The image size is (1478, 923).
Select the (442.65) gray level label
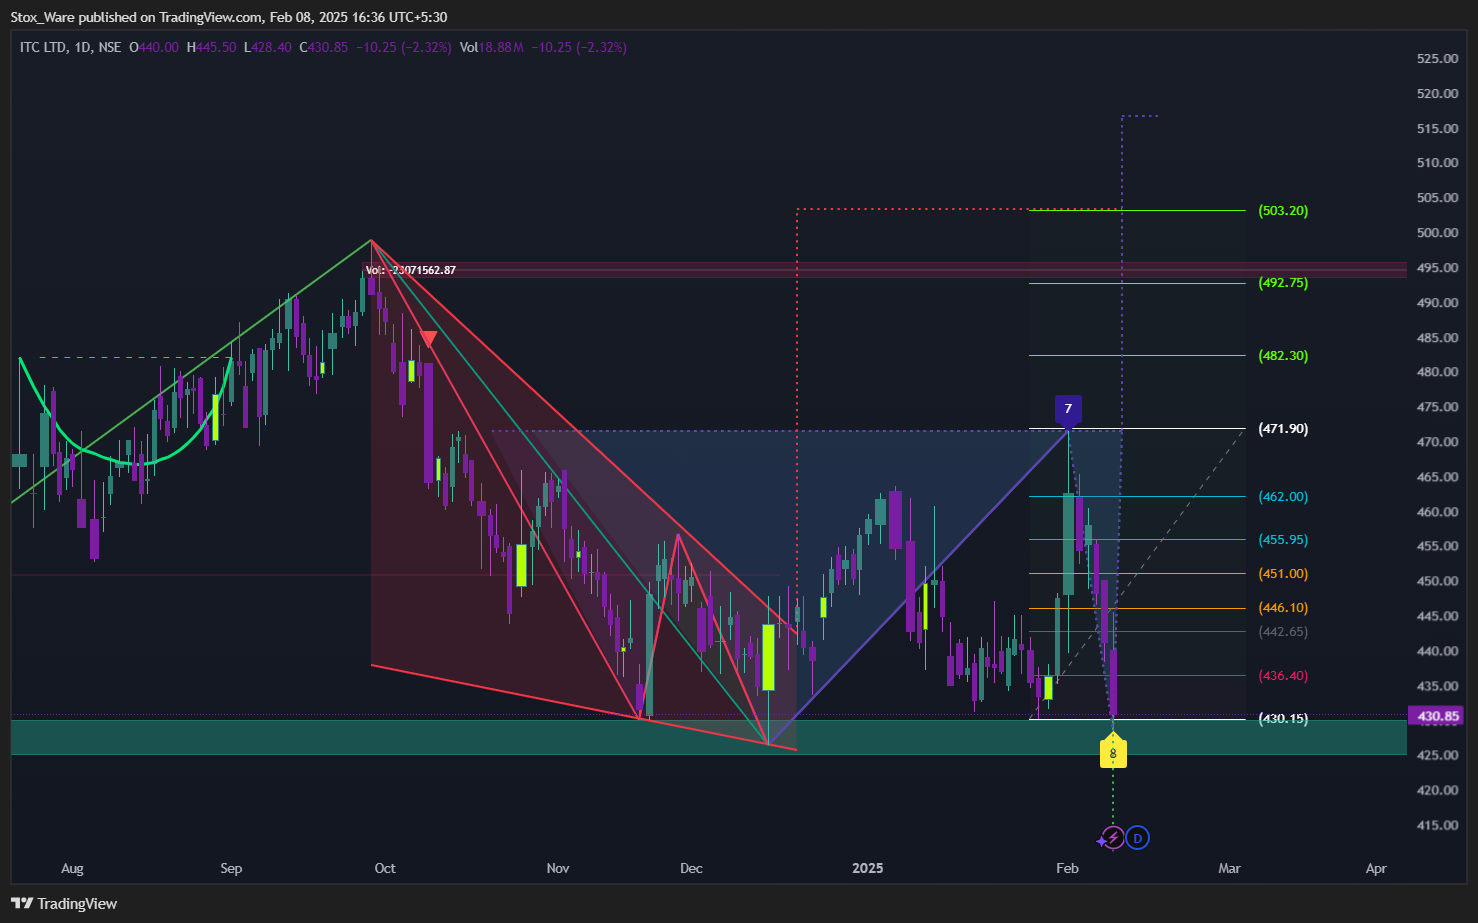[1283, 632]
